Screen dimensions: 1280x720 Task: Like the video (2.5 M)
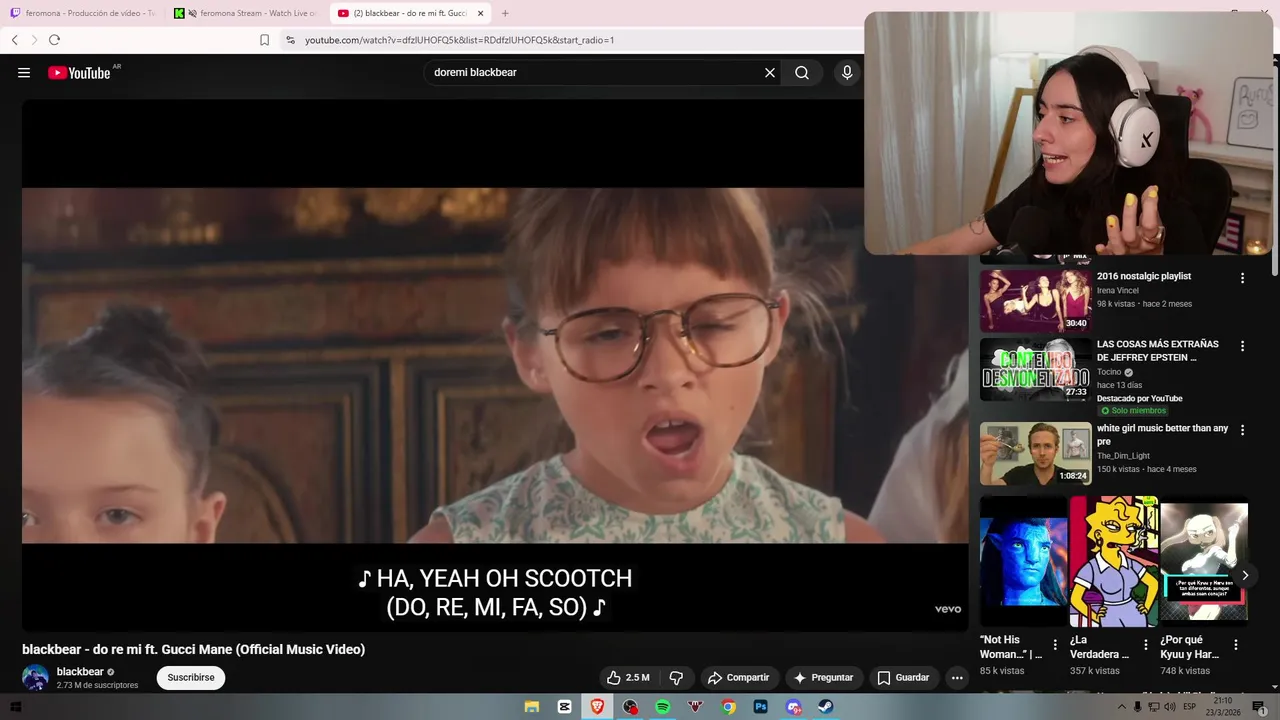click(x=628, y=678)
